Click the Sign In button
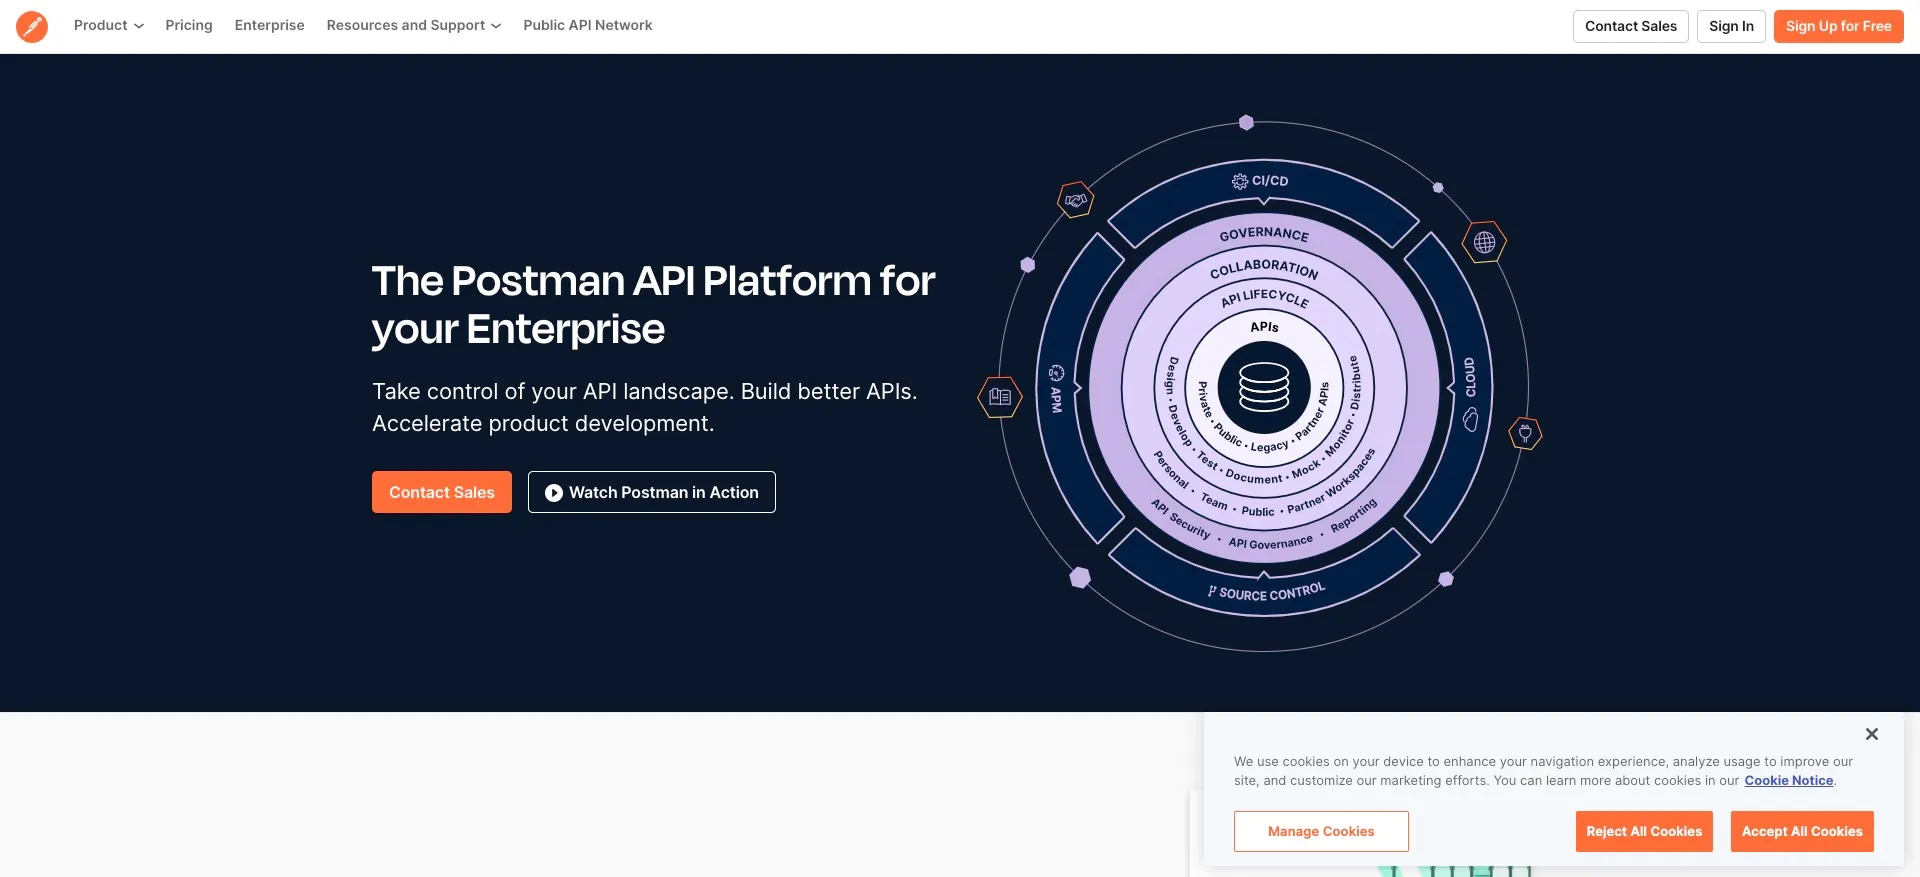Image resolution: width=1920 pixels, height=877 pixels. pos(1731,26)
